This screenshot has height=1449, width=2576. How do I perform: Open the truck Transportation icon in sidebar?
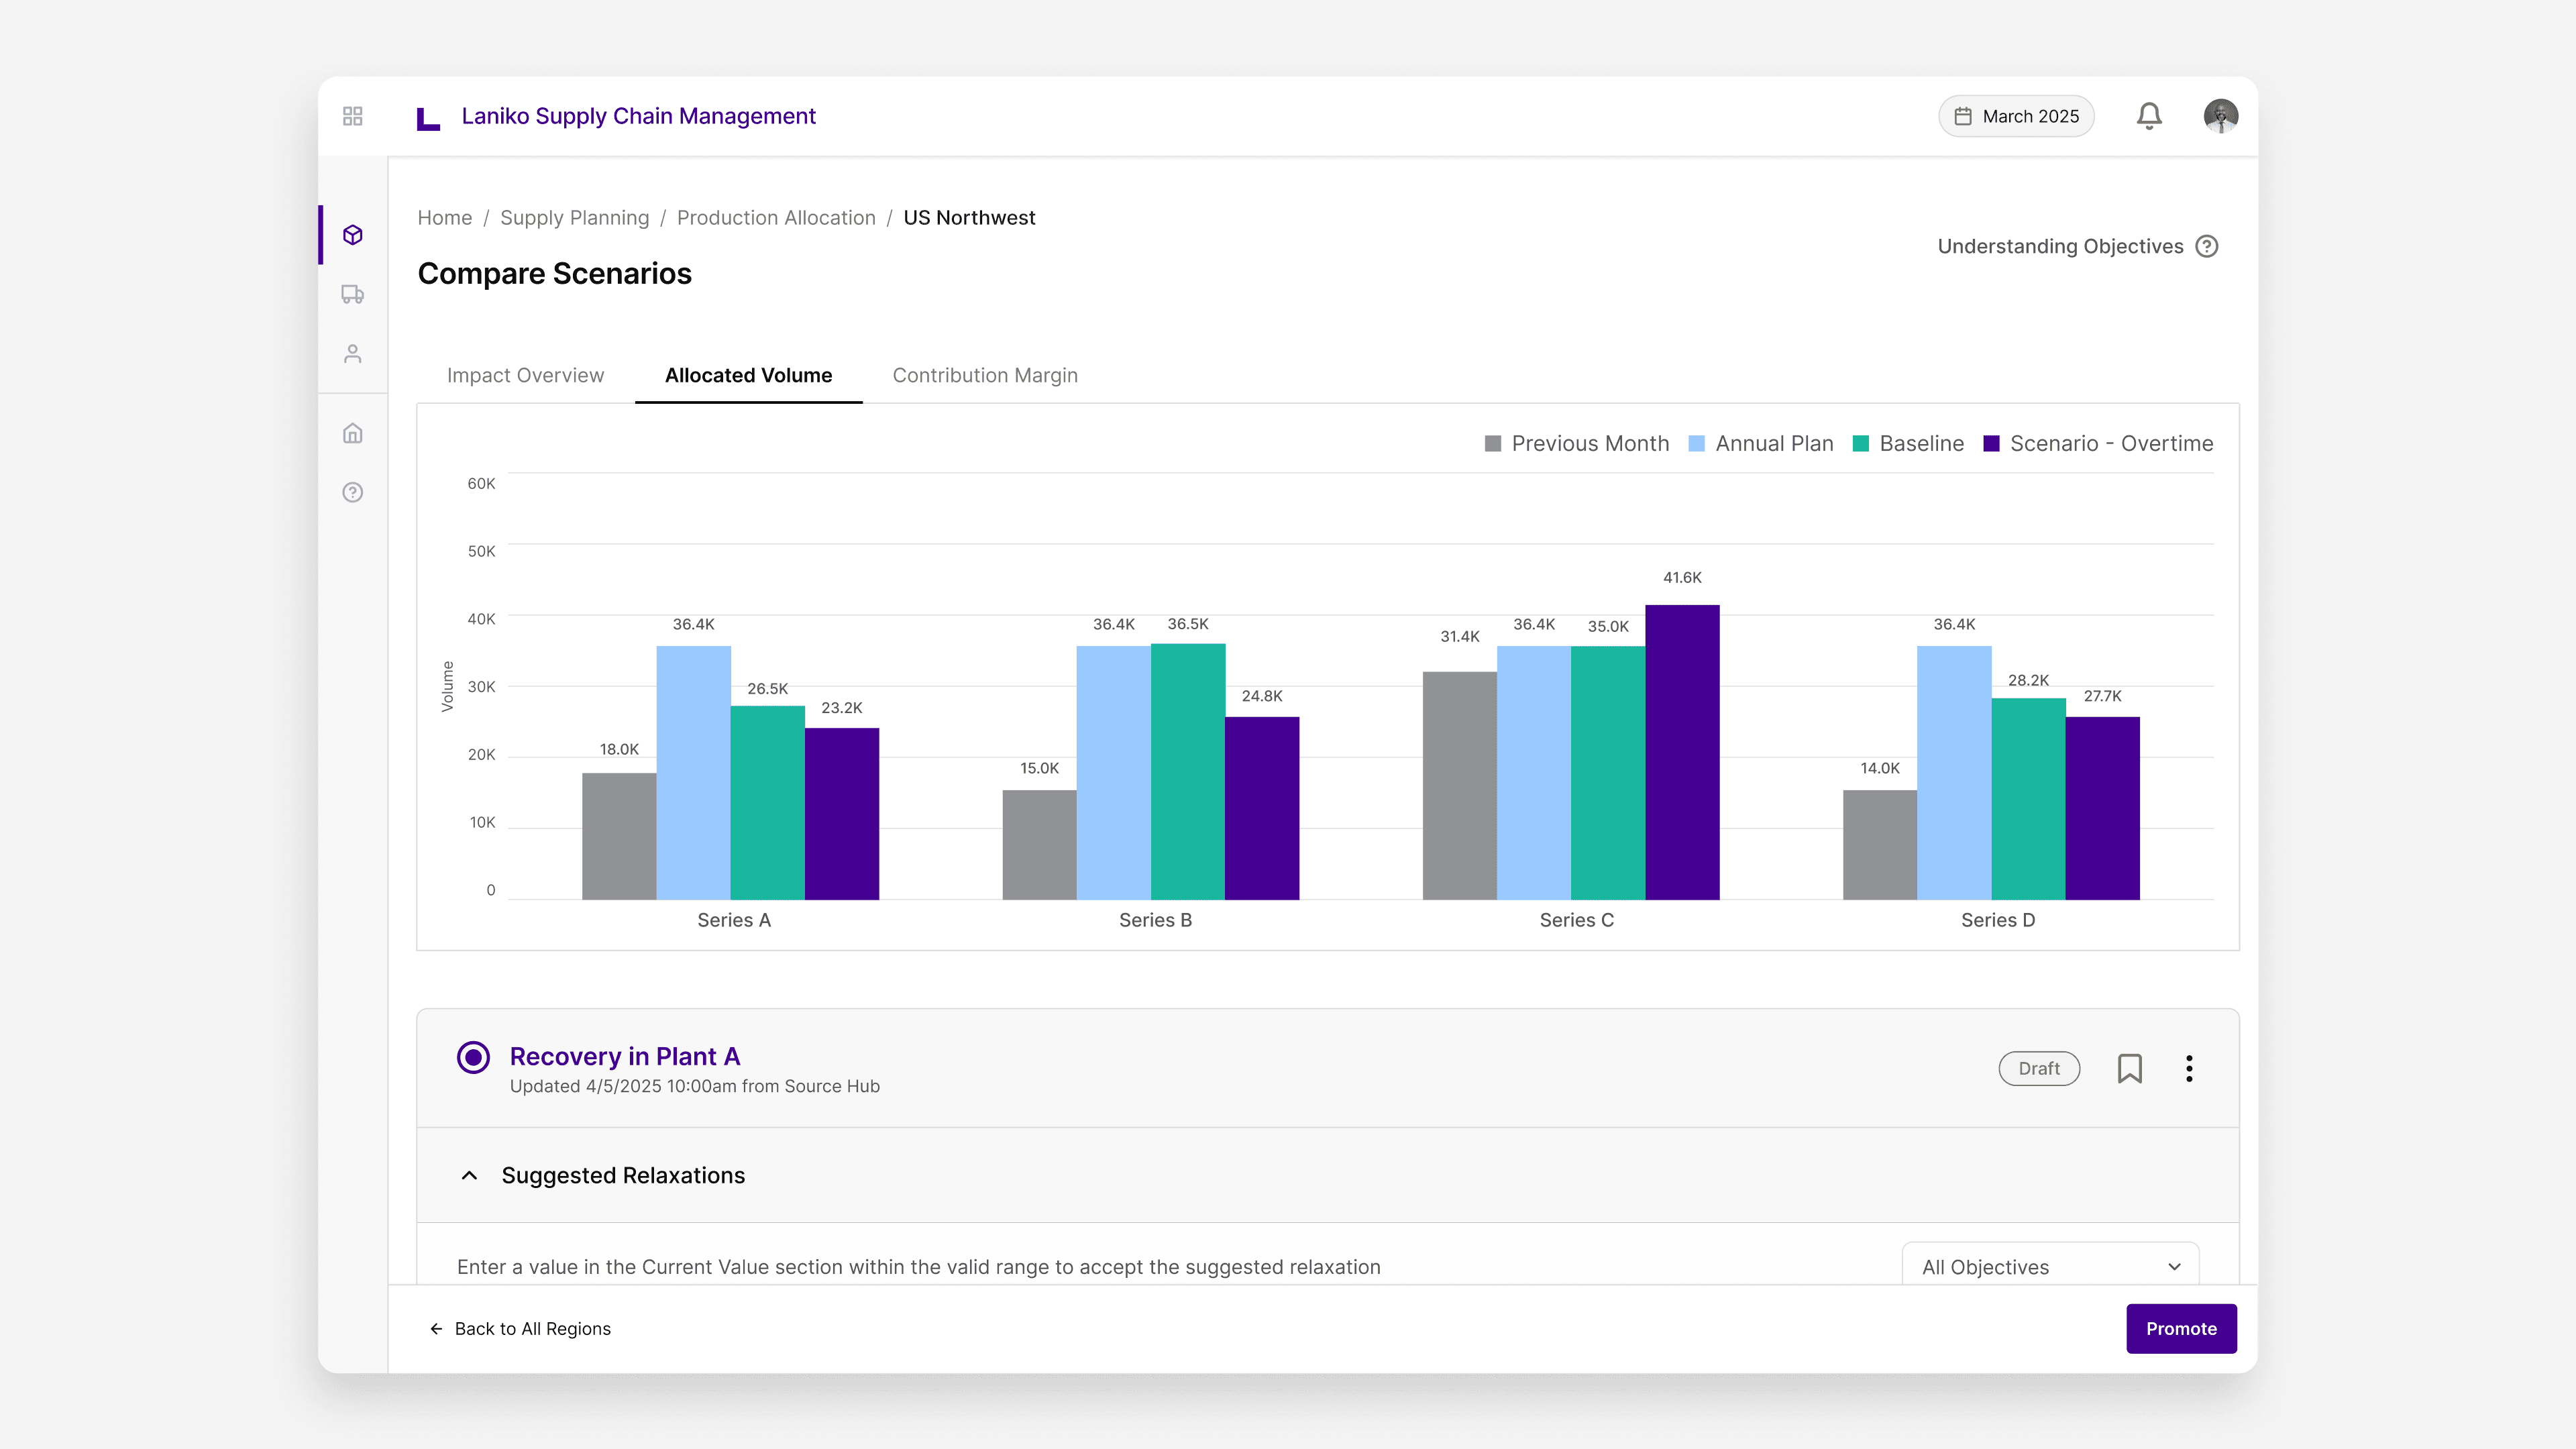352,293
